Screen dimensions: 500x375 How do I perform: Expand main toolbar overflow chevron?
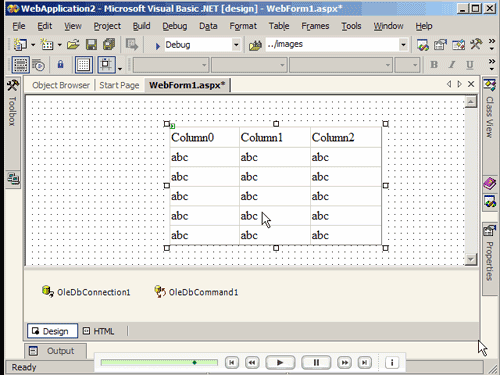[x=492, y=44]
